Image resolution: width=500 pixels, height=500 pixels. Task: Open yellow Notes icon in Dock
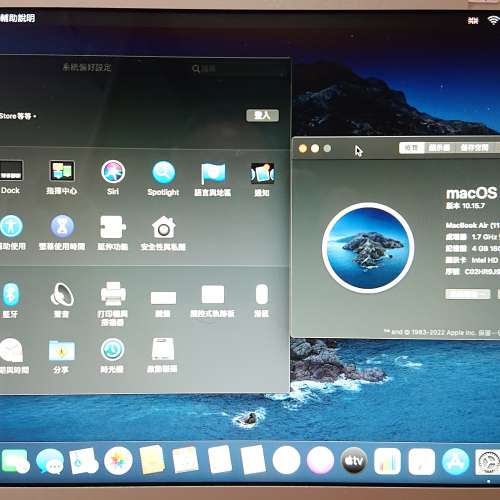point(152,459)
